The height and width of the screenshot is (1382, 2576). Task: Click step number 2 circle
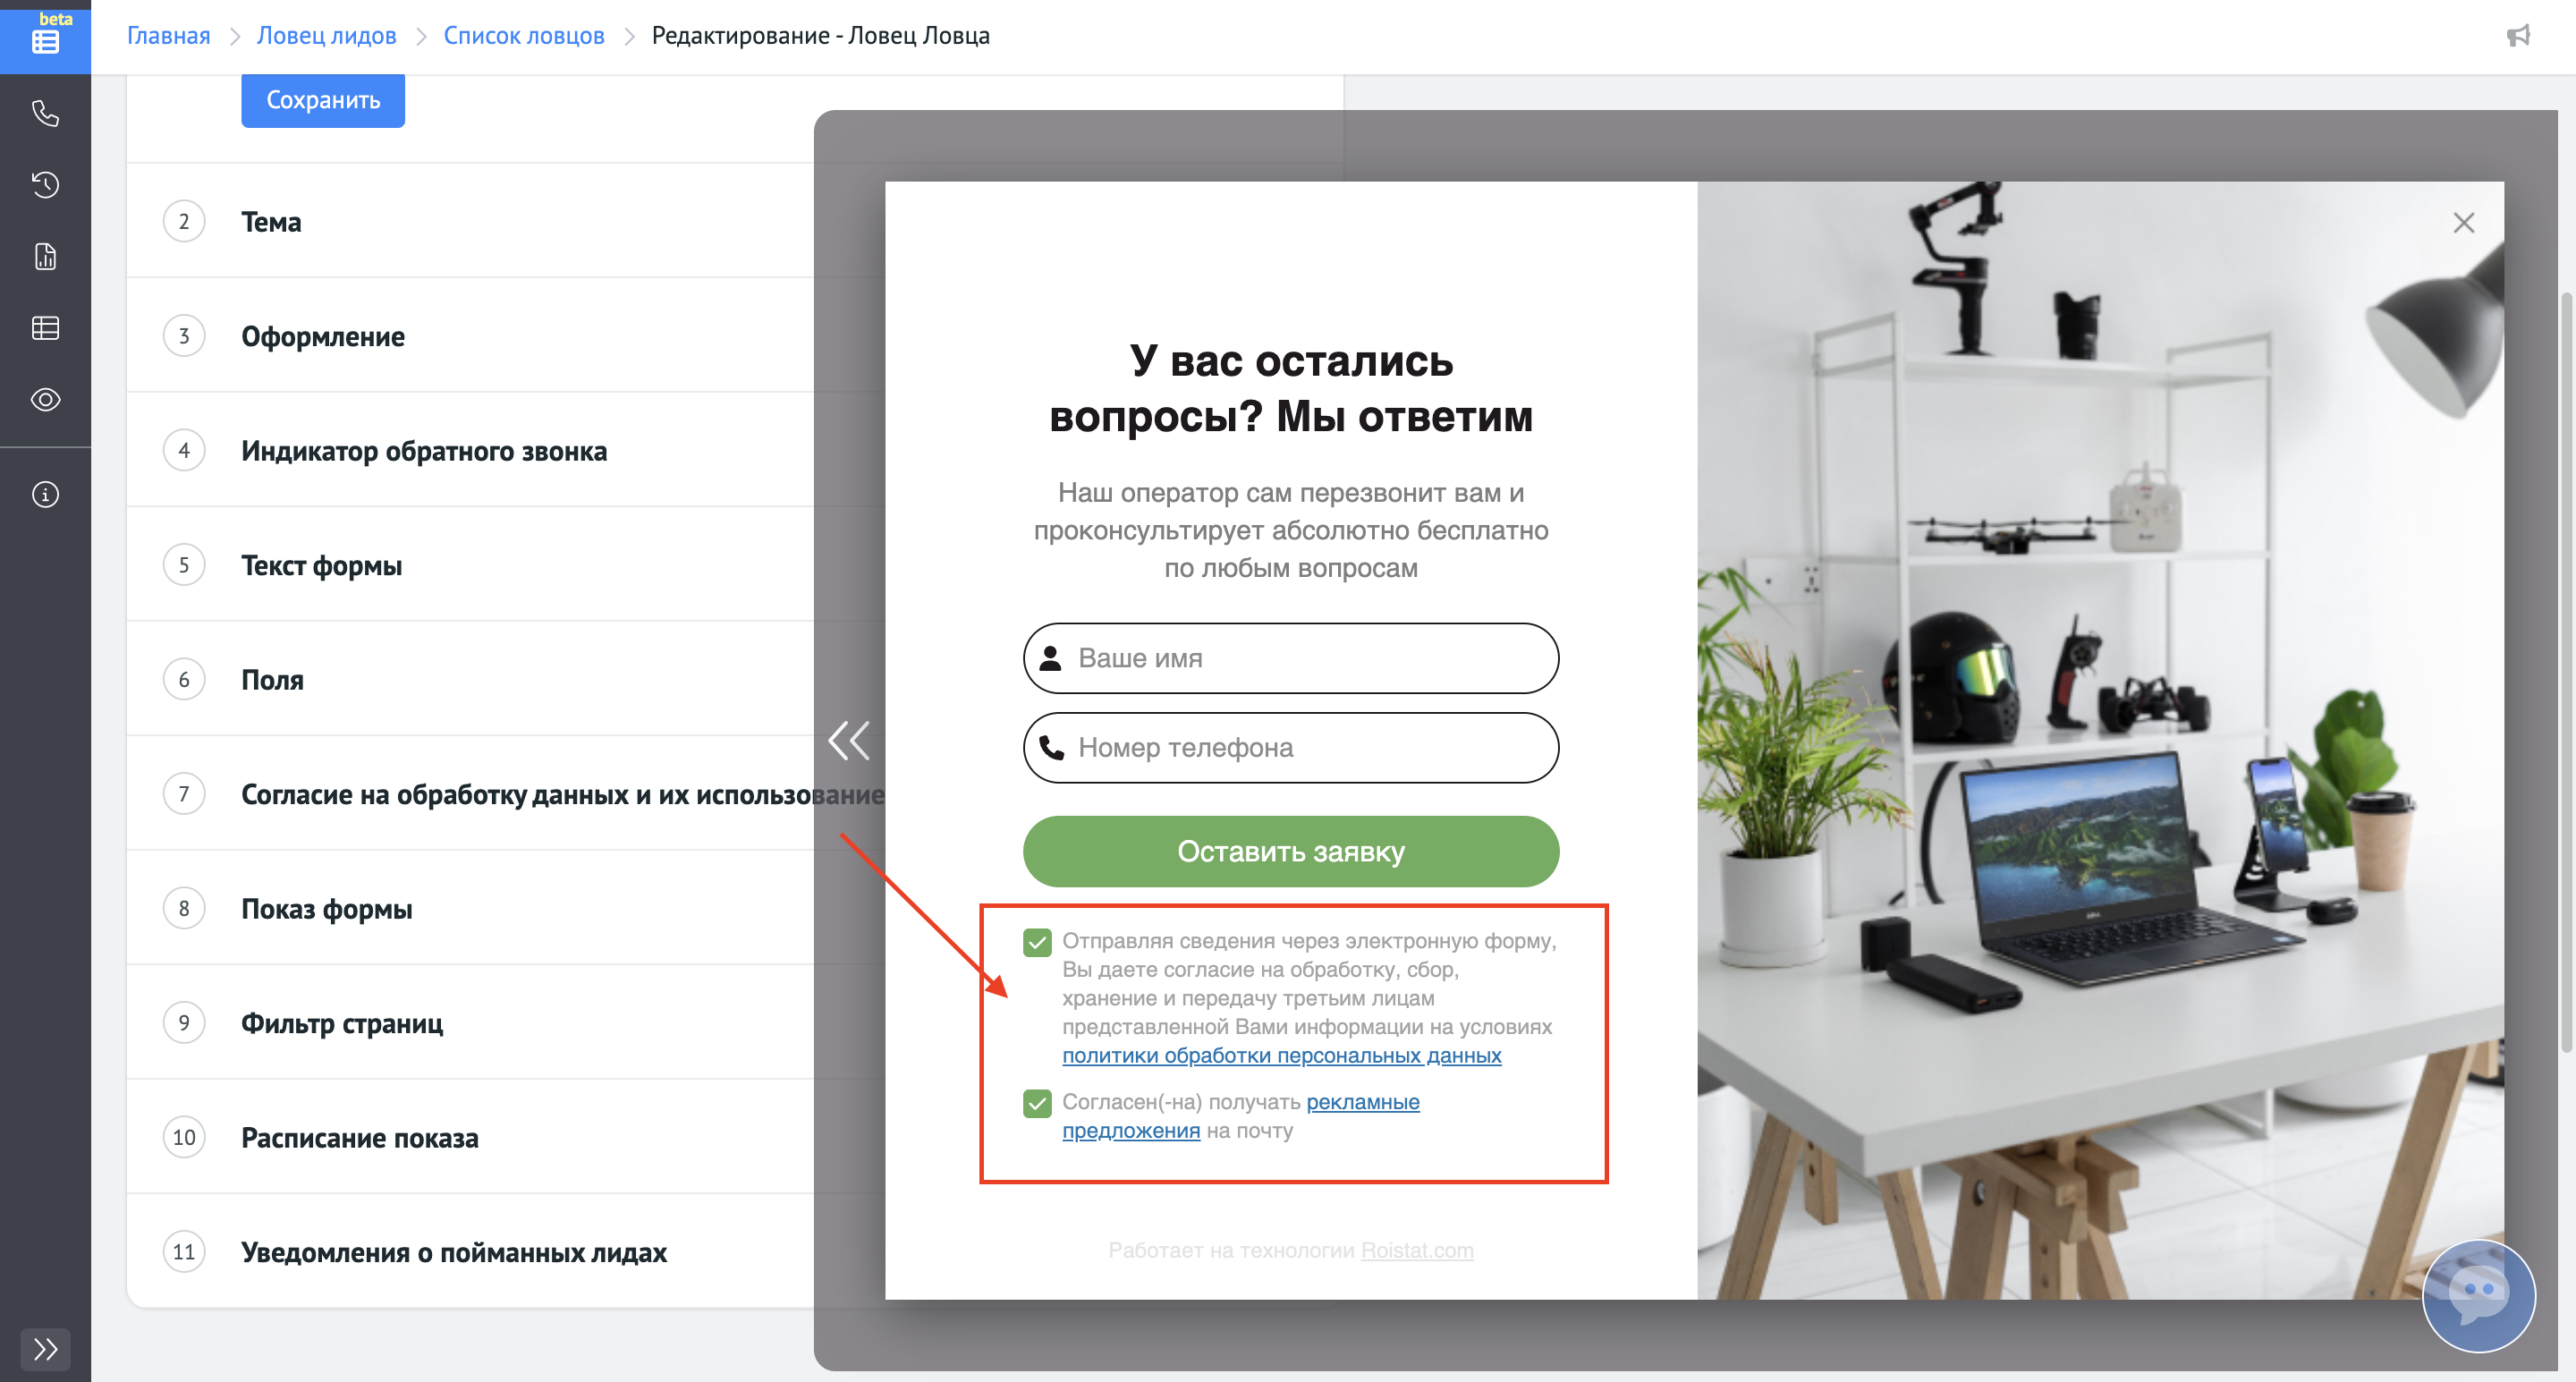pyautogui.click(x=184, y=221)
